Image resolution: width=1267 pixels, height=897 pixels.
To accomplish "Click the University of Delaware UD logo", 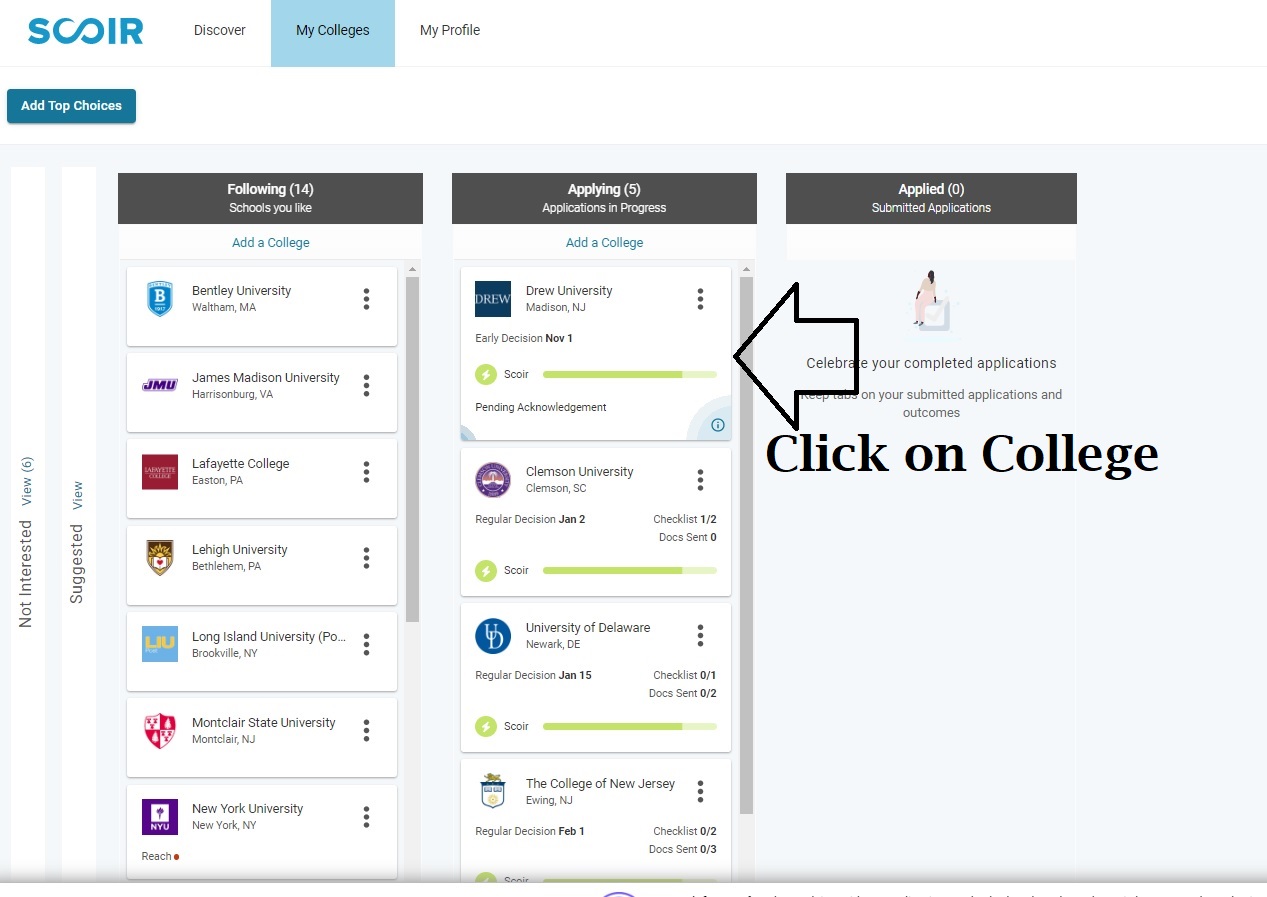I will pyautogui.click(x=493, y=636).
